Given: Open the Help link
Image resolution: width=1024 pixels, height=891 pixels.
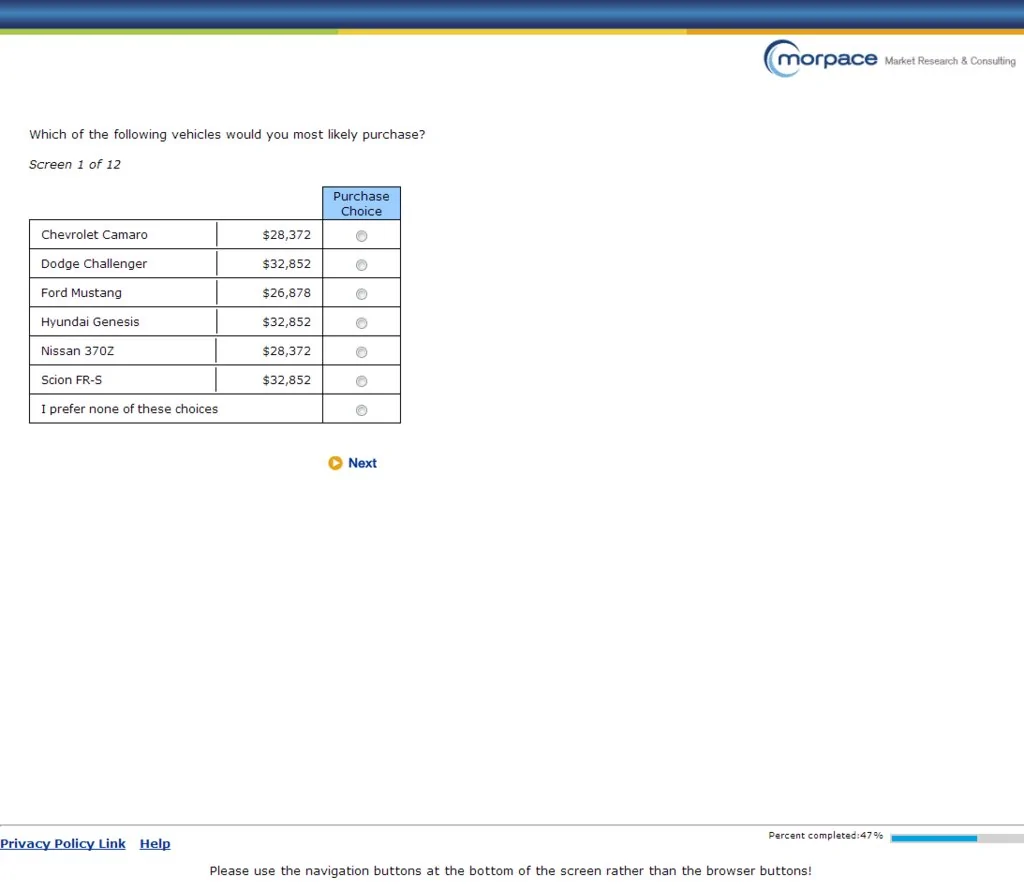Looking at the screenshot, I should [x=155, y=843].
